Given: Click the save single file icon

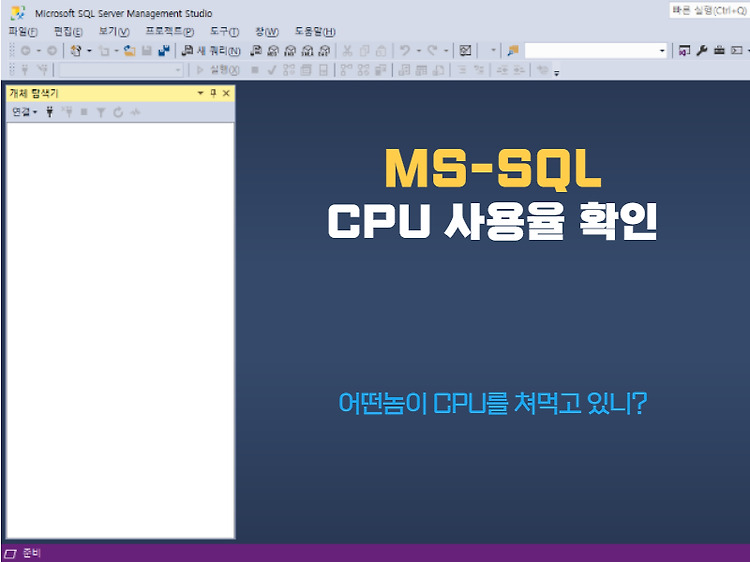Looking at the screenshot, I should [x=147, y=50].
